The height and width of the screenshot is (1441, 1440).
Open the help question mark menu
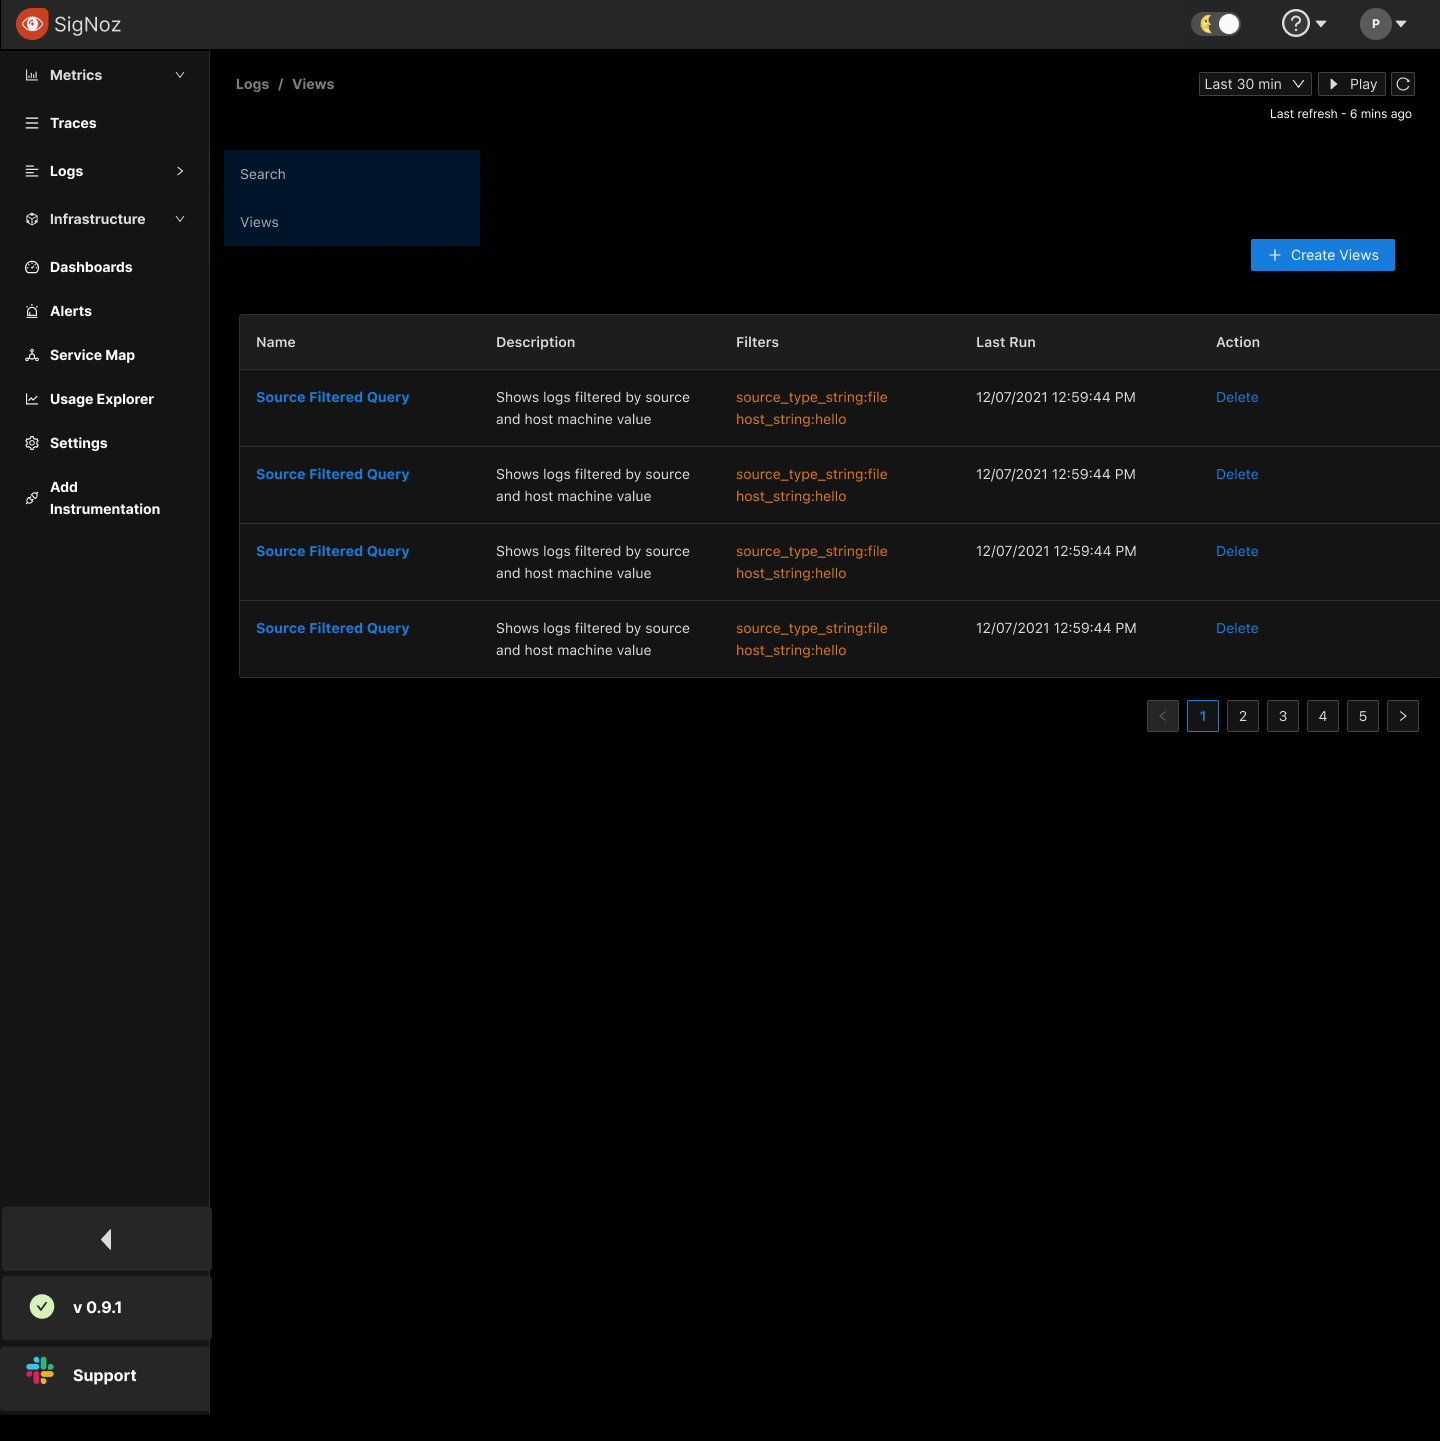click(x=1296, y=23)
